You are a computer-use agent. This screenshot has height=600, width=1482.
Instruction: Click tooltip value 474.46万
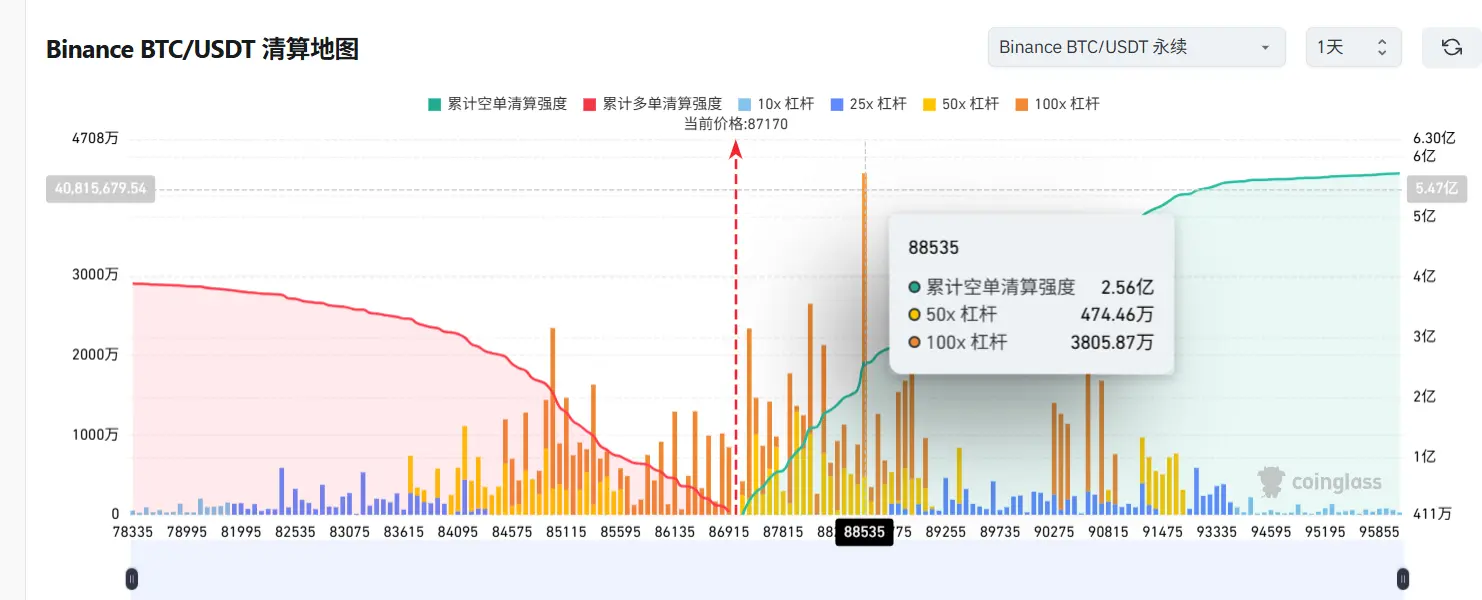click(1116, 315)
